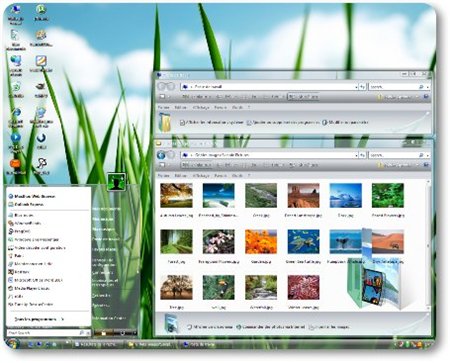Select the orange flowers thumbnail
This screenshot has height=363, width=450.
click(x=261, y=242)
